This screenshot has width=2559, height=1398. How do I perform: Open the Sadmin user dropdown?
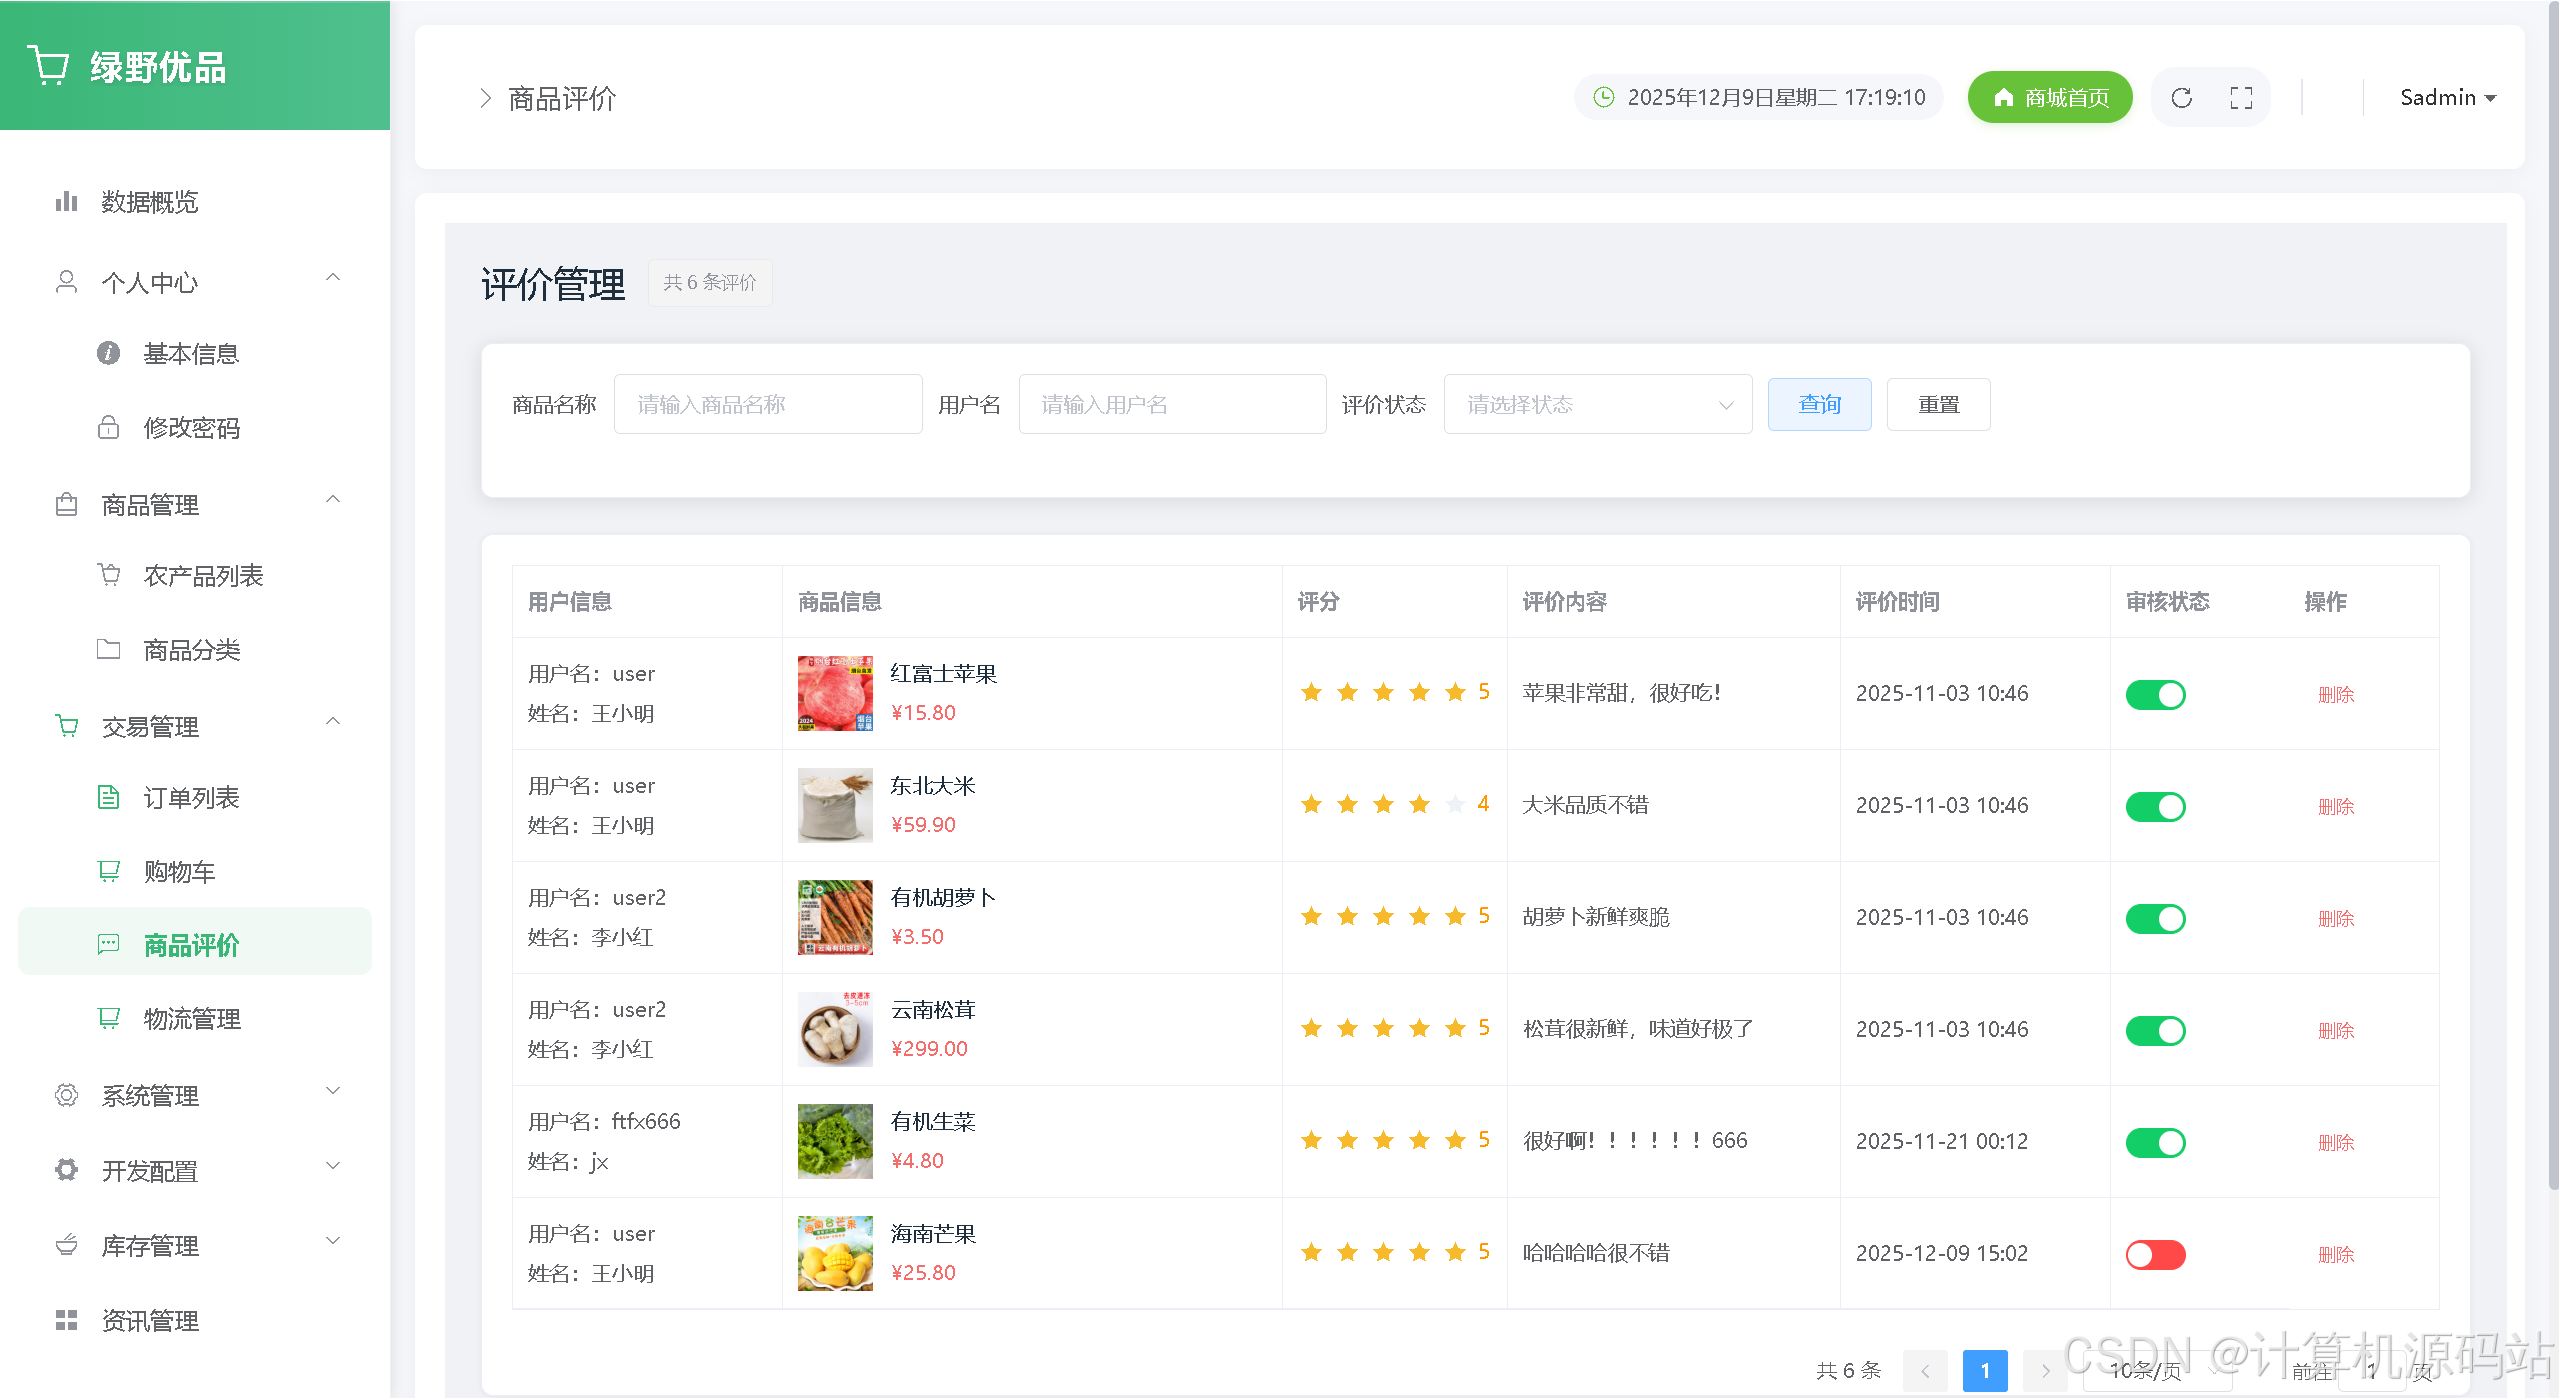click(x=2447, y=97)
